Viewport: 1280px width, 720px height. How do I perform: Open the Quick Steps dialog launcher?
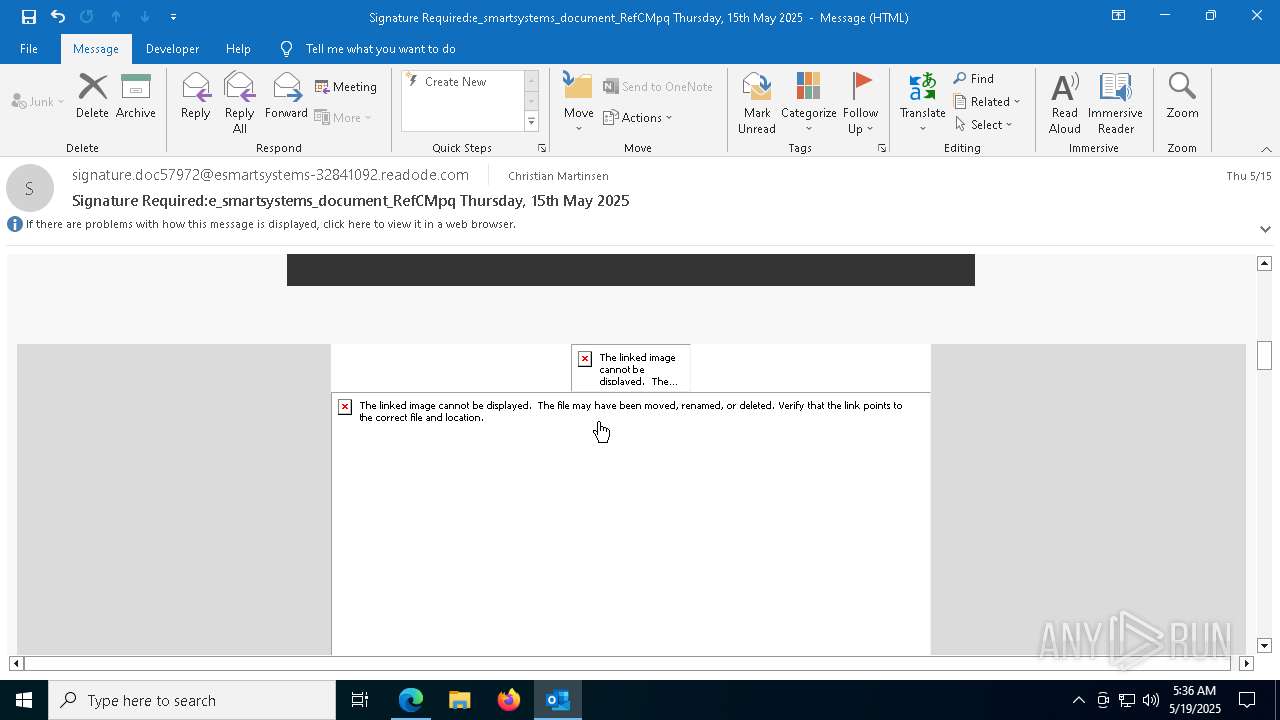tap(542, 148)
